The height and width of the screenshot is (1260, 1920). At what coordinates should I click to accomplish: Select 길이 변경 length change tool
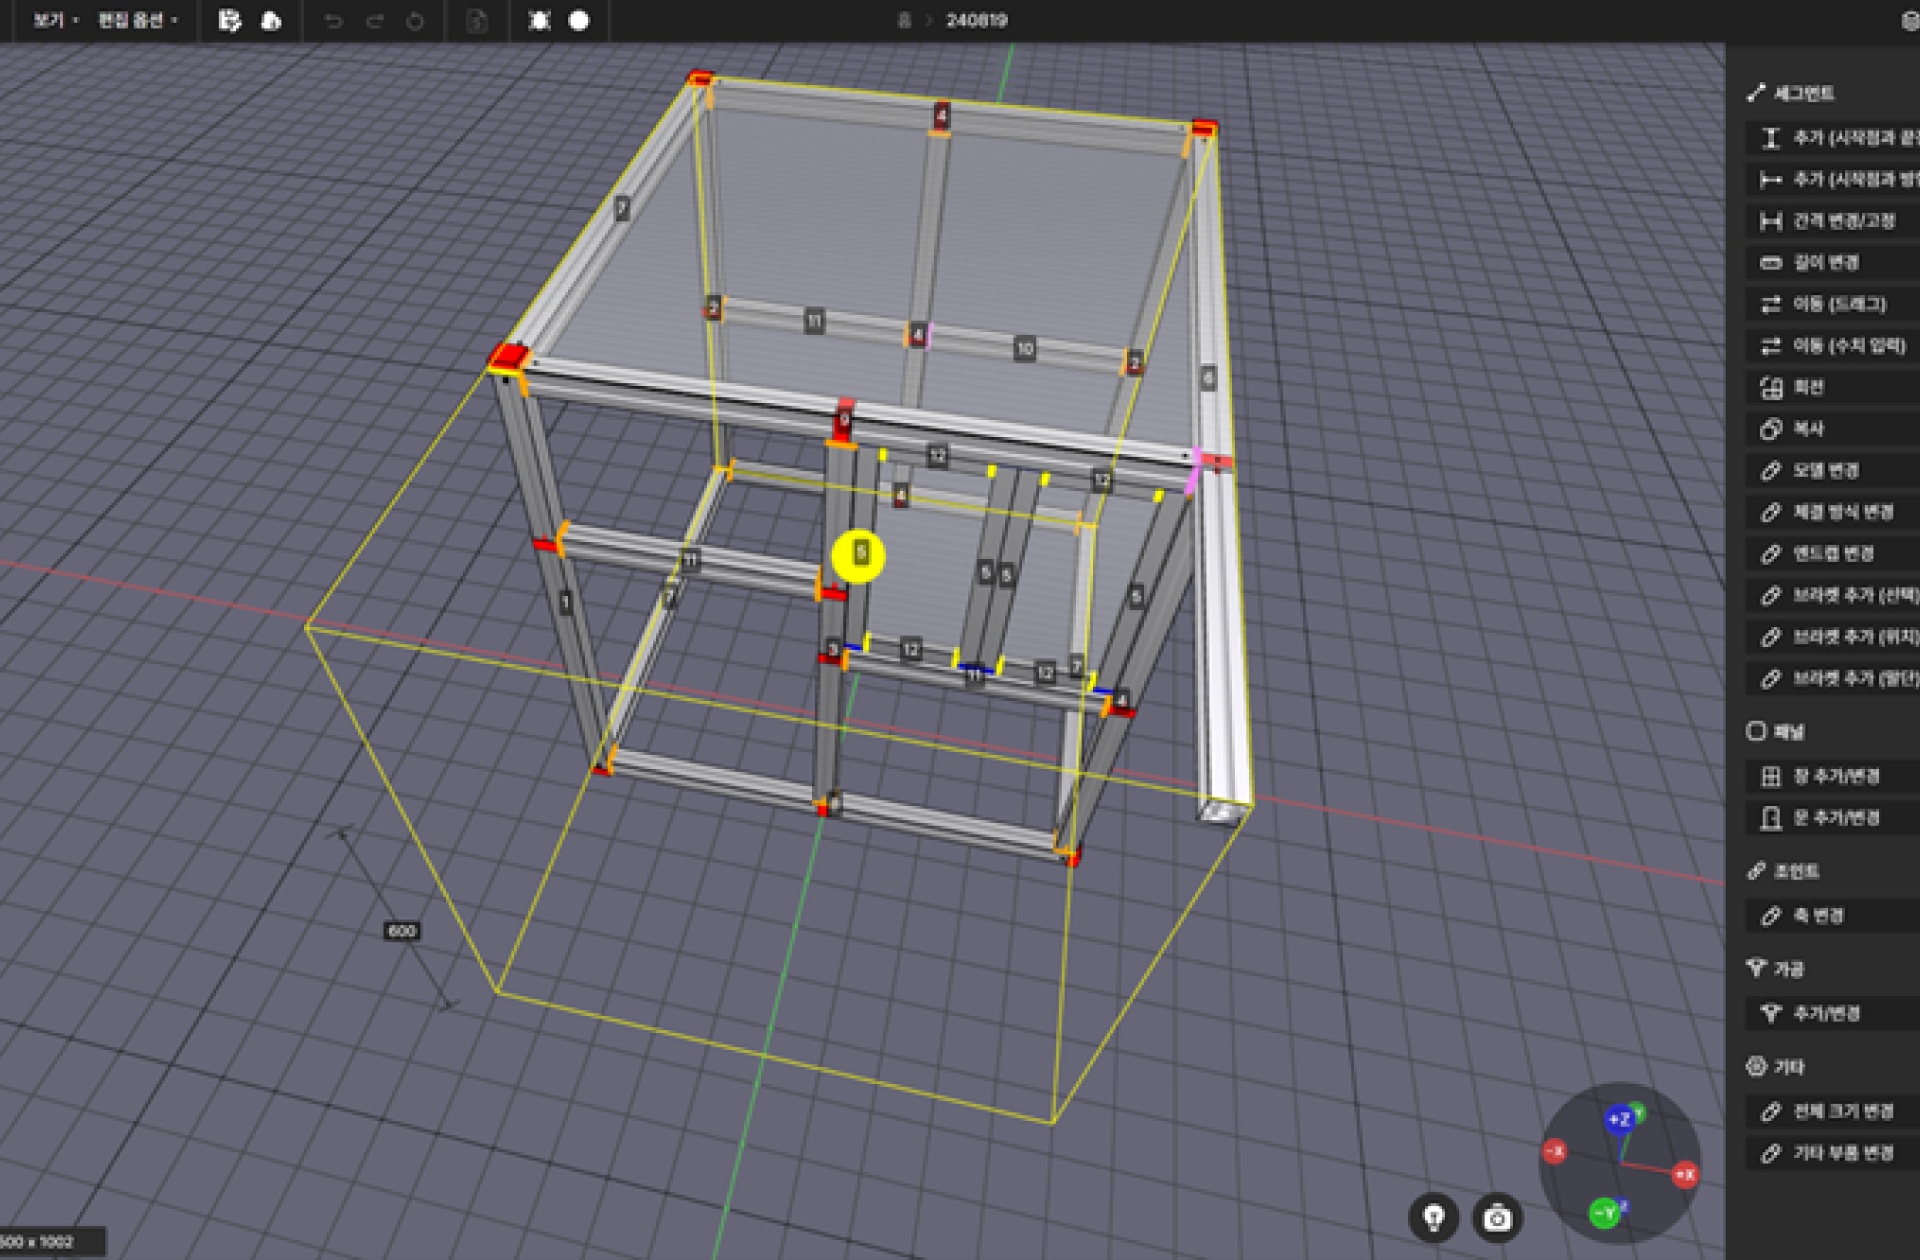1825,262
